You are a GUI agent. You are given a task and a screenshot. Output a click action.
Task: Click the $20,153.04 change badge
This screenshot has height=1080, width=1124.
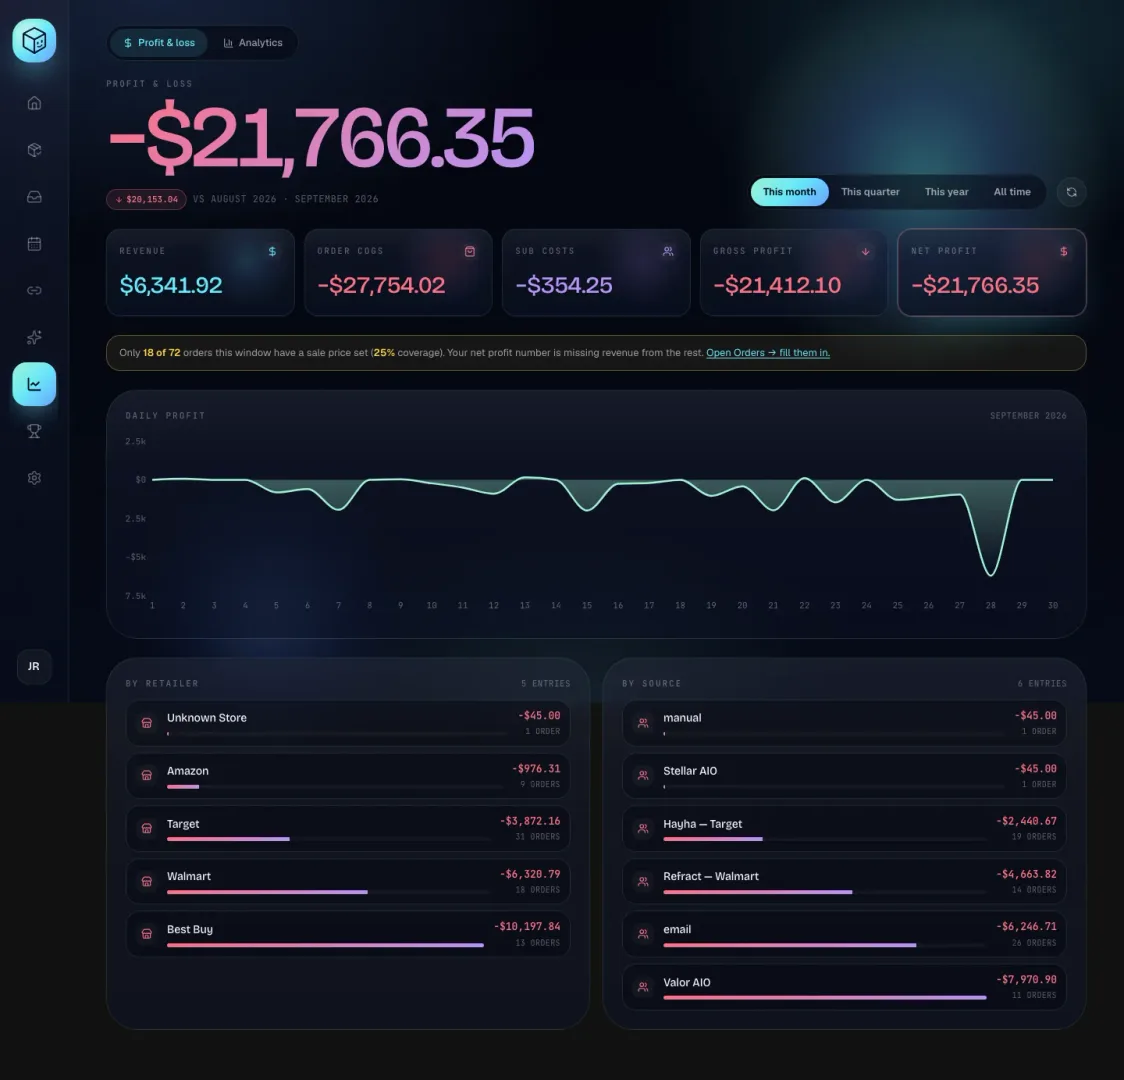[146, 199]
